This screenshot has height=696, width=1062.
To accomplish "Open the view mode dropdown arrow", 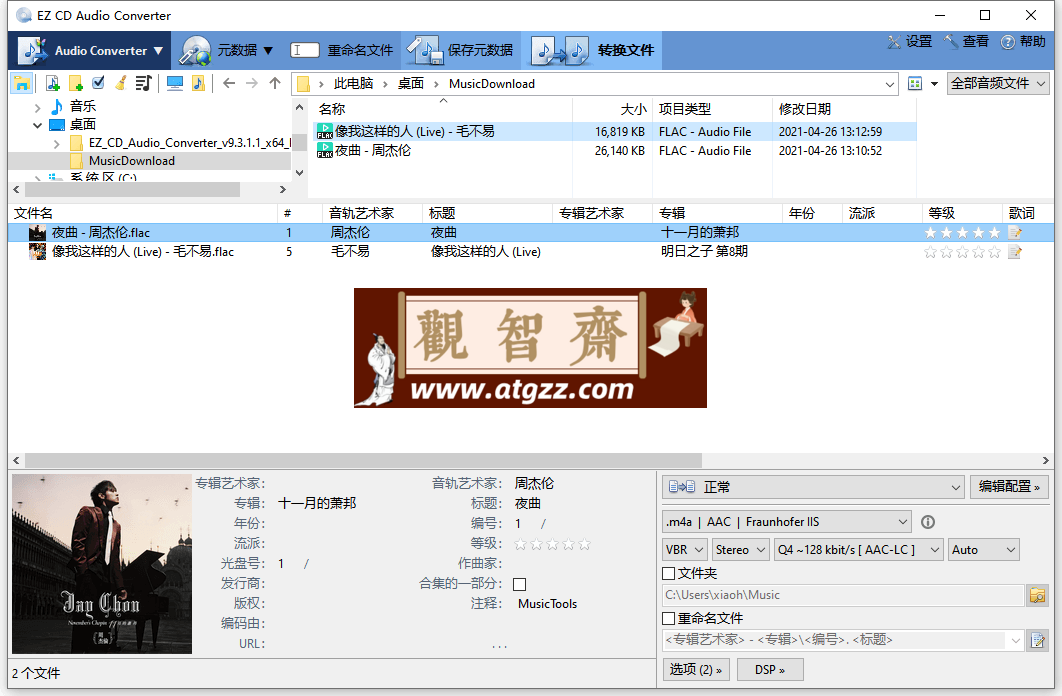I will point(934,84).
